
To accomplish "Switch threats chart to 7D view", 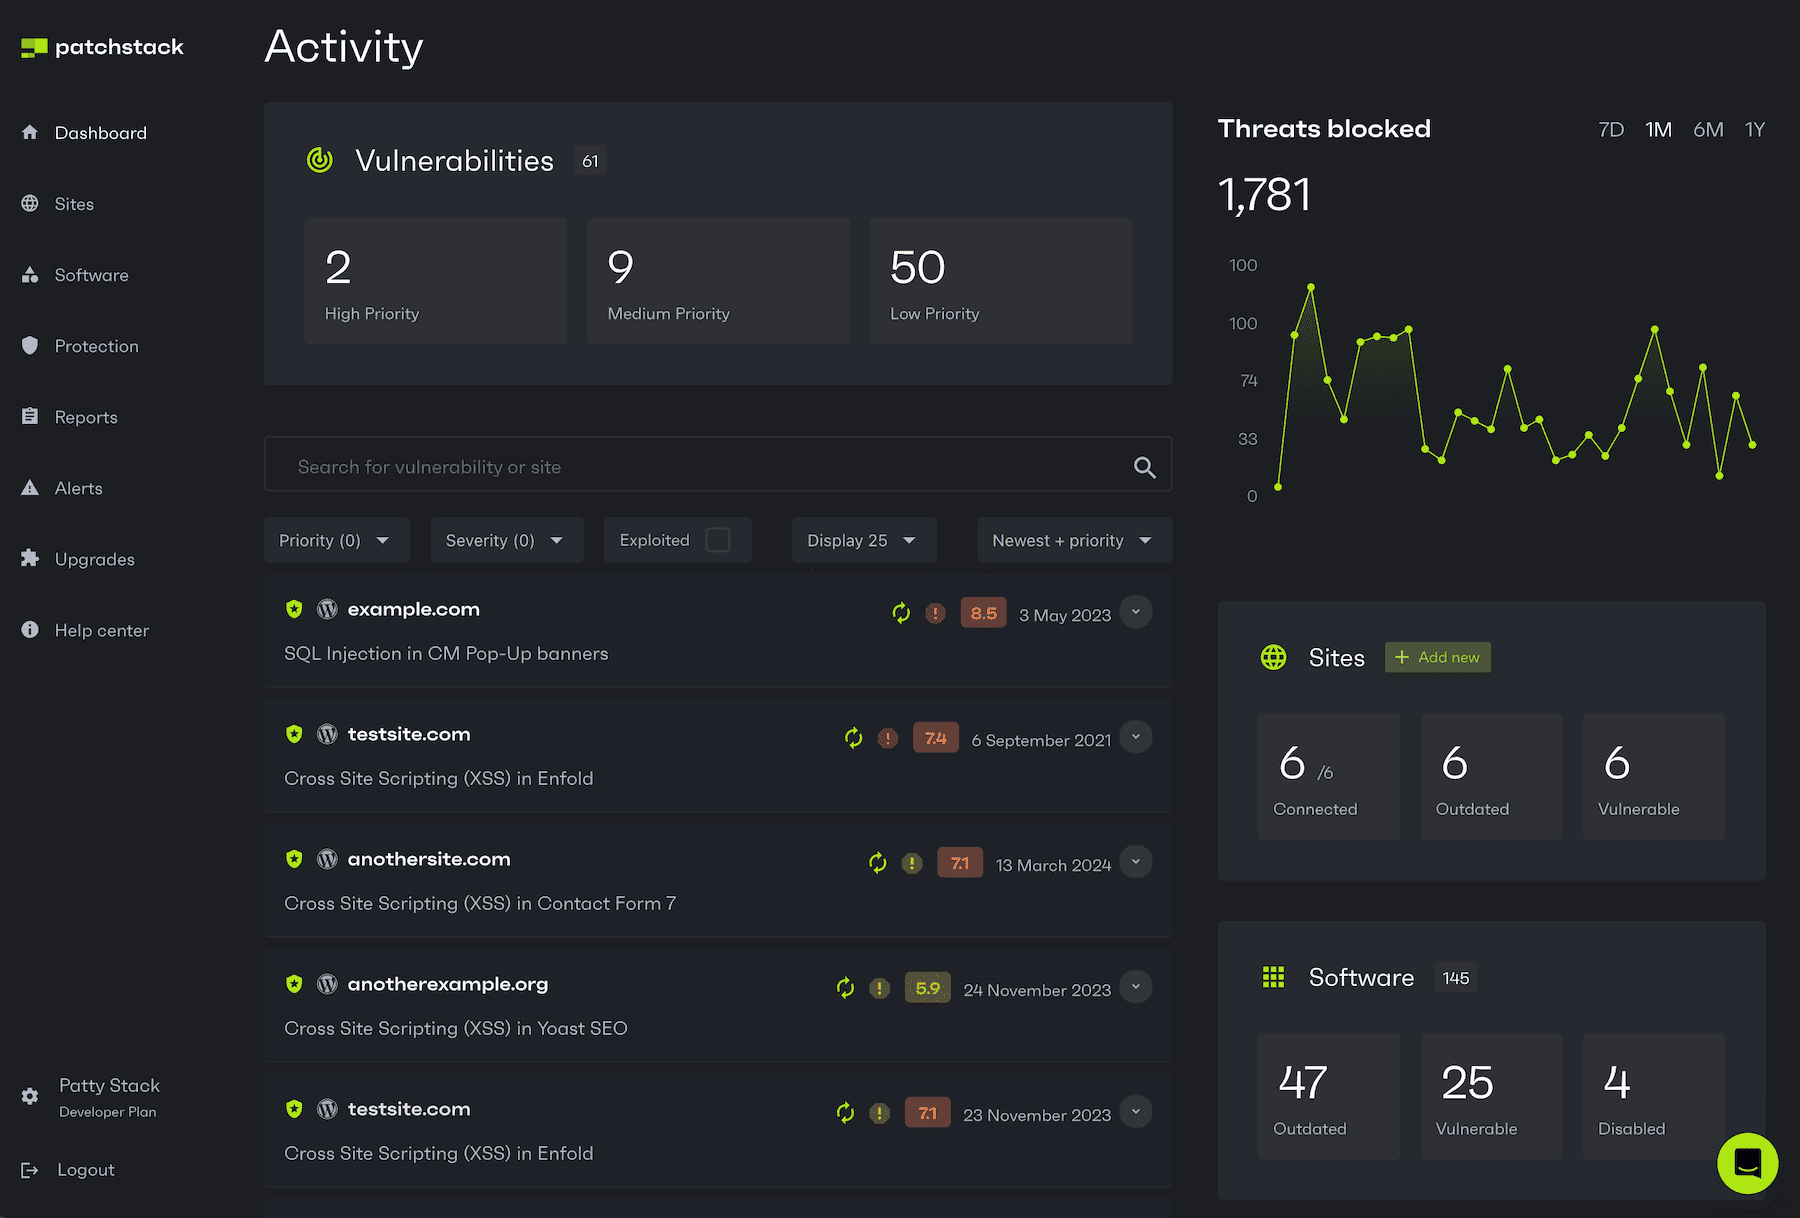I will click(1611, 128).
